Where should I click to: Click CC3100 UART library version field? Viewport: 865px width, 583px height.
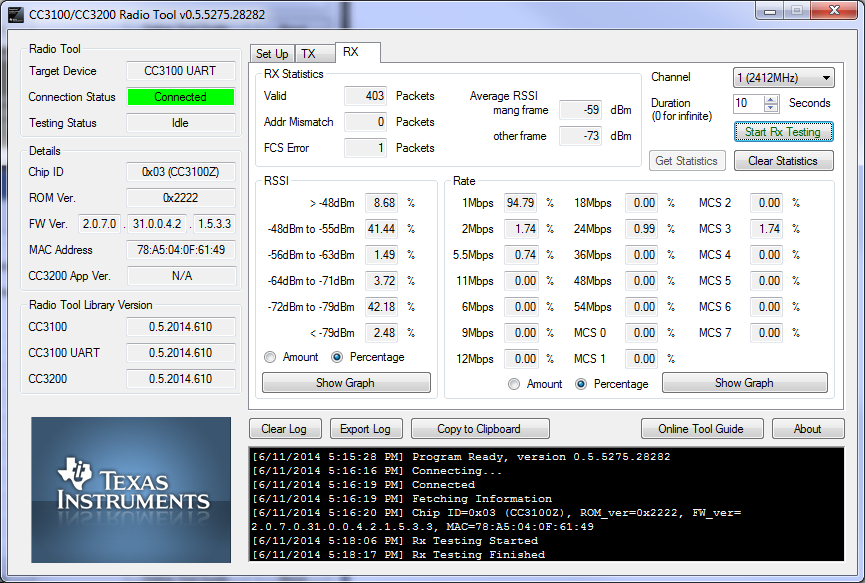coord(181,353)
